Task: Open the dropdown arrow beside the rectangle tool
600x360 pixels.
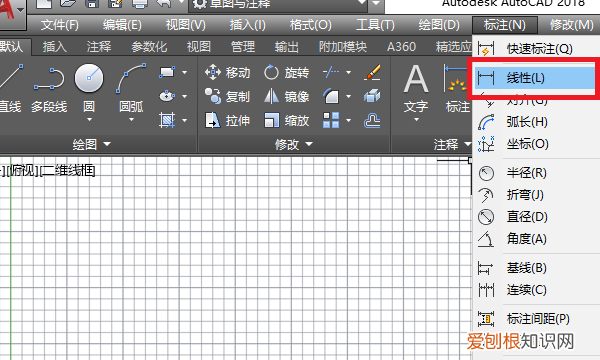Action: pos(184,72)
